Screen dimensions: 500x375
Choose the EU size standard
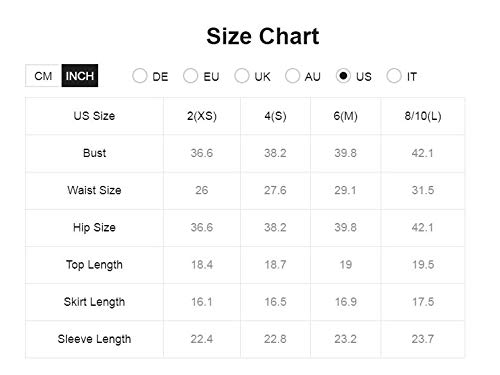click(190, 76)
